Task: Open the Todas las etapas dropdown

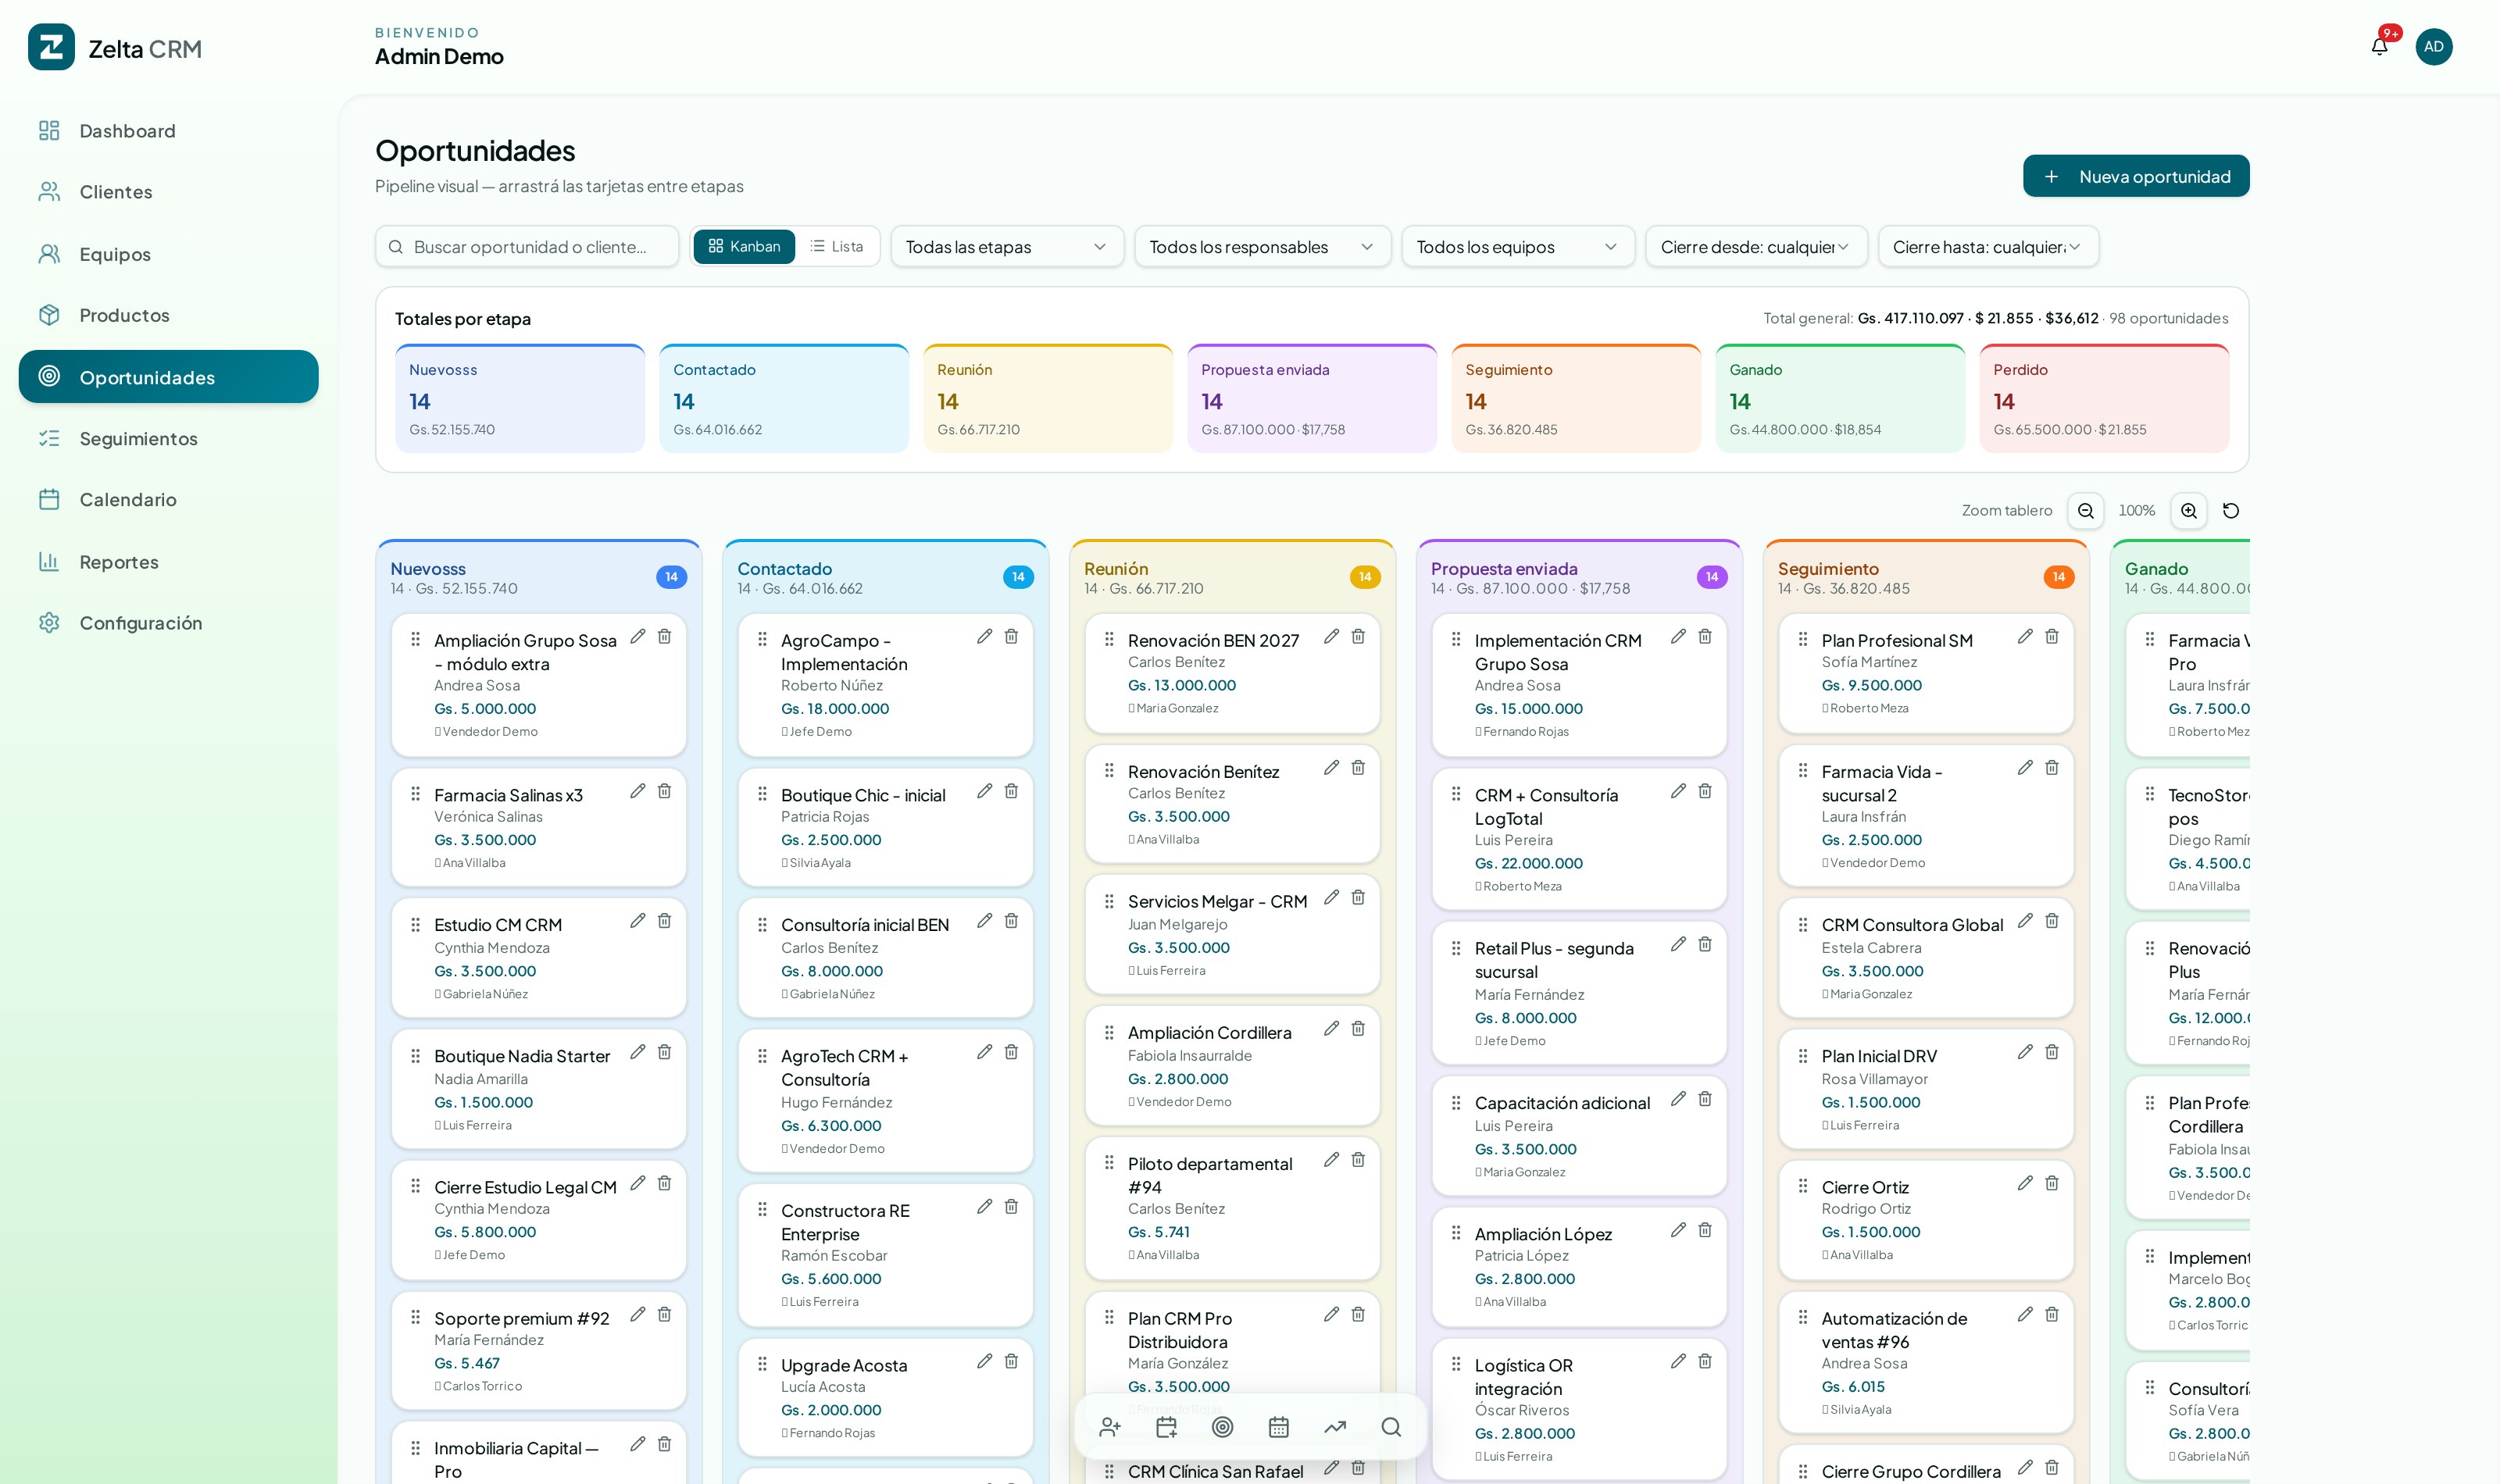Action: (1007, 247)
